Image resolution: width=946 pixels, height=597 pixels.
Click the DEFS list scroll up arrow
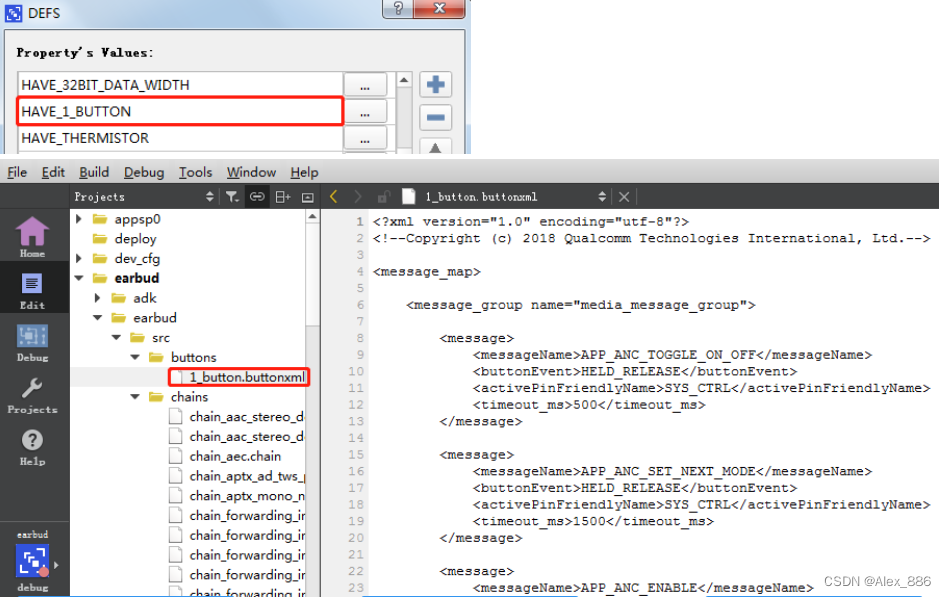[x=404, y=80]
